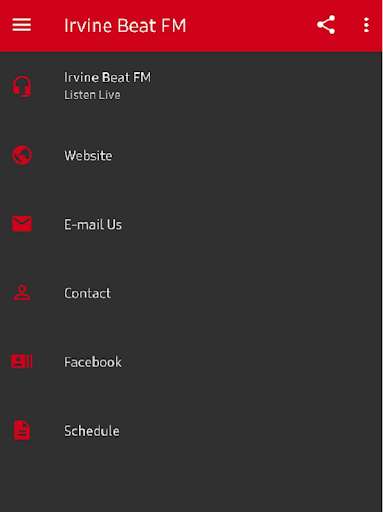
Task: Click the Listen Live subtitle text
Action: pos(92,95)
